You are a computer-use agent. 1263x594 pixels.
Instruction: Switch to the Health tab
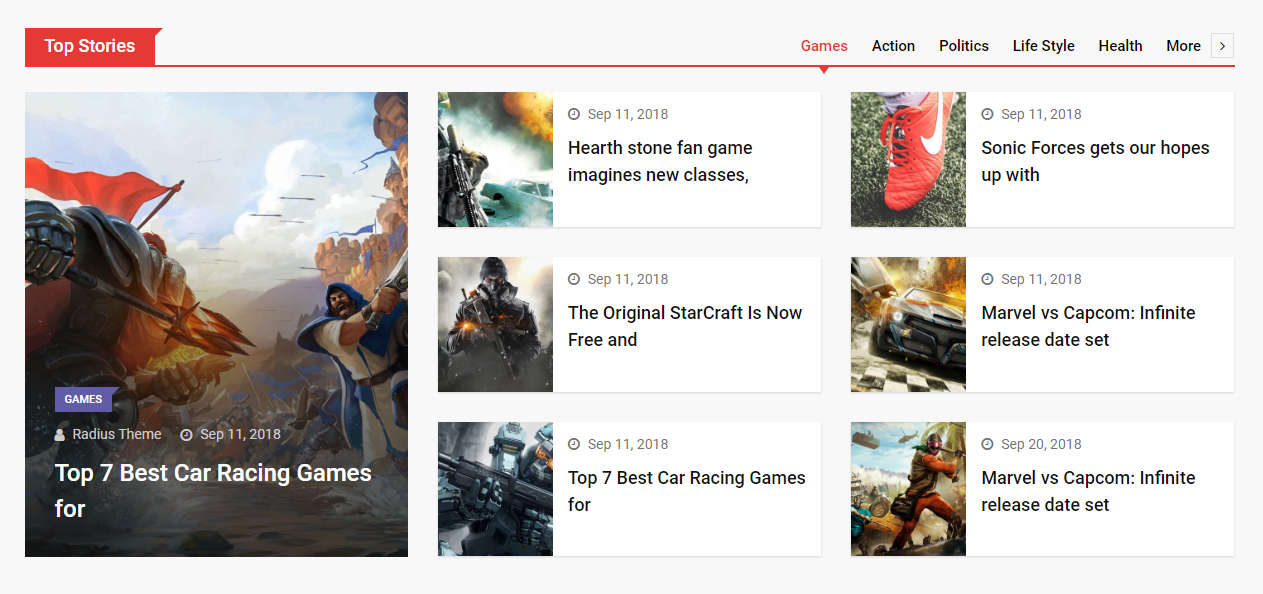click(x=1120, y=46)
